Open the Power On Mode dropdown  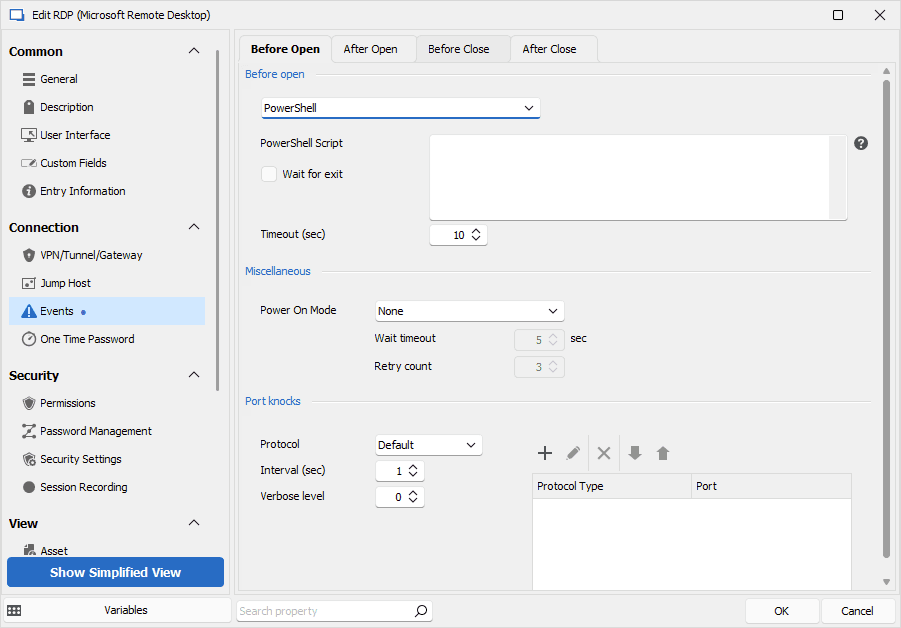[469, 311]
